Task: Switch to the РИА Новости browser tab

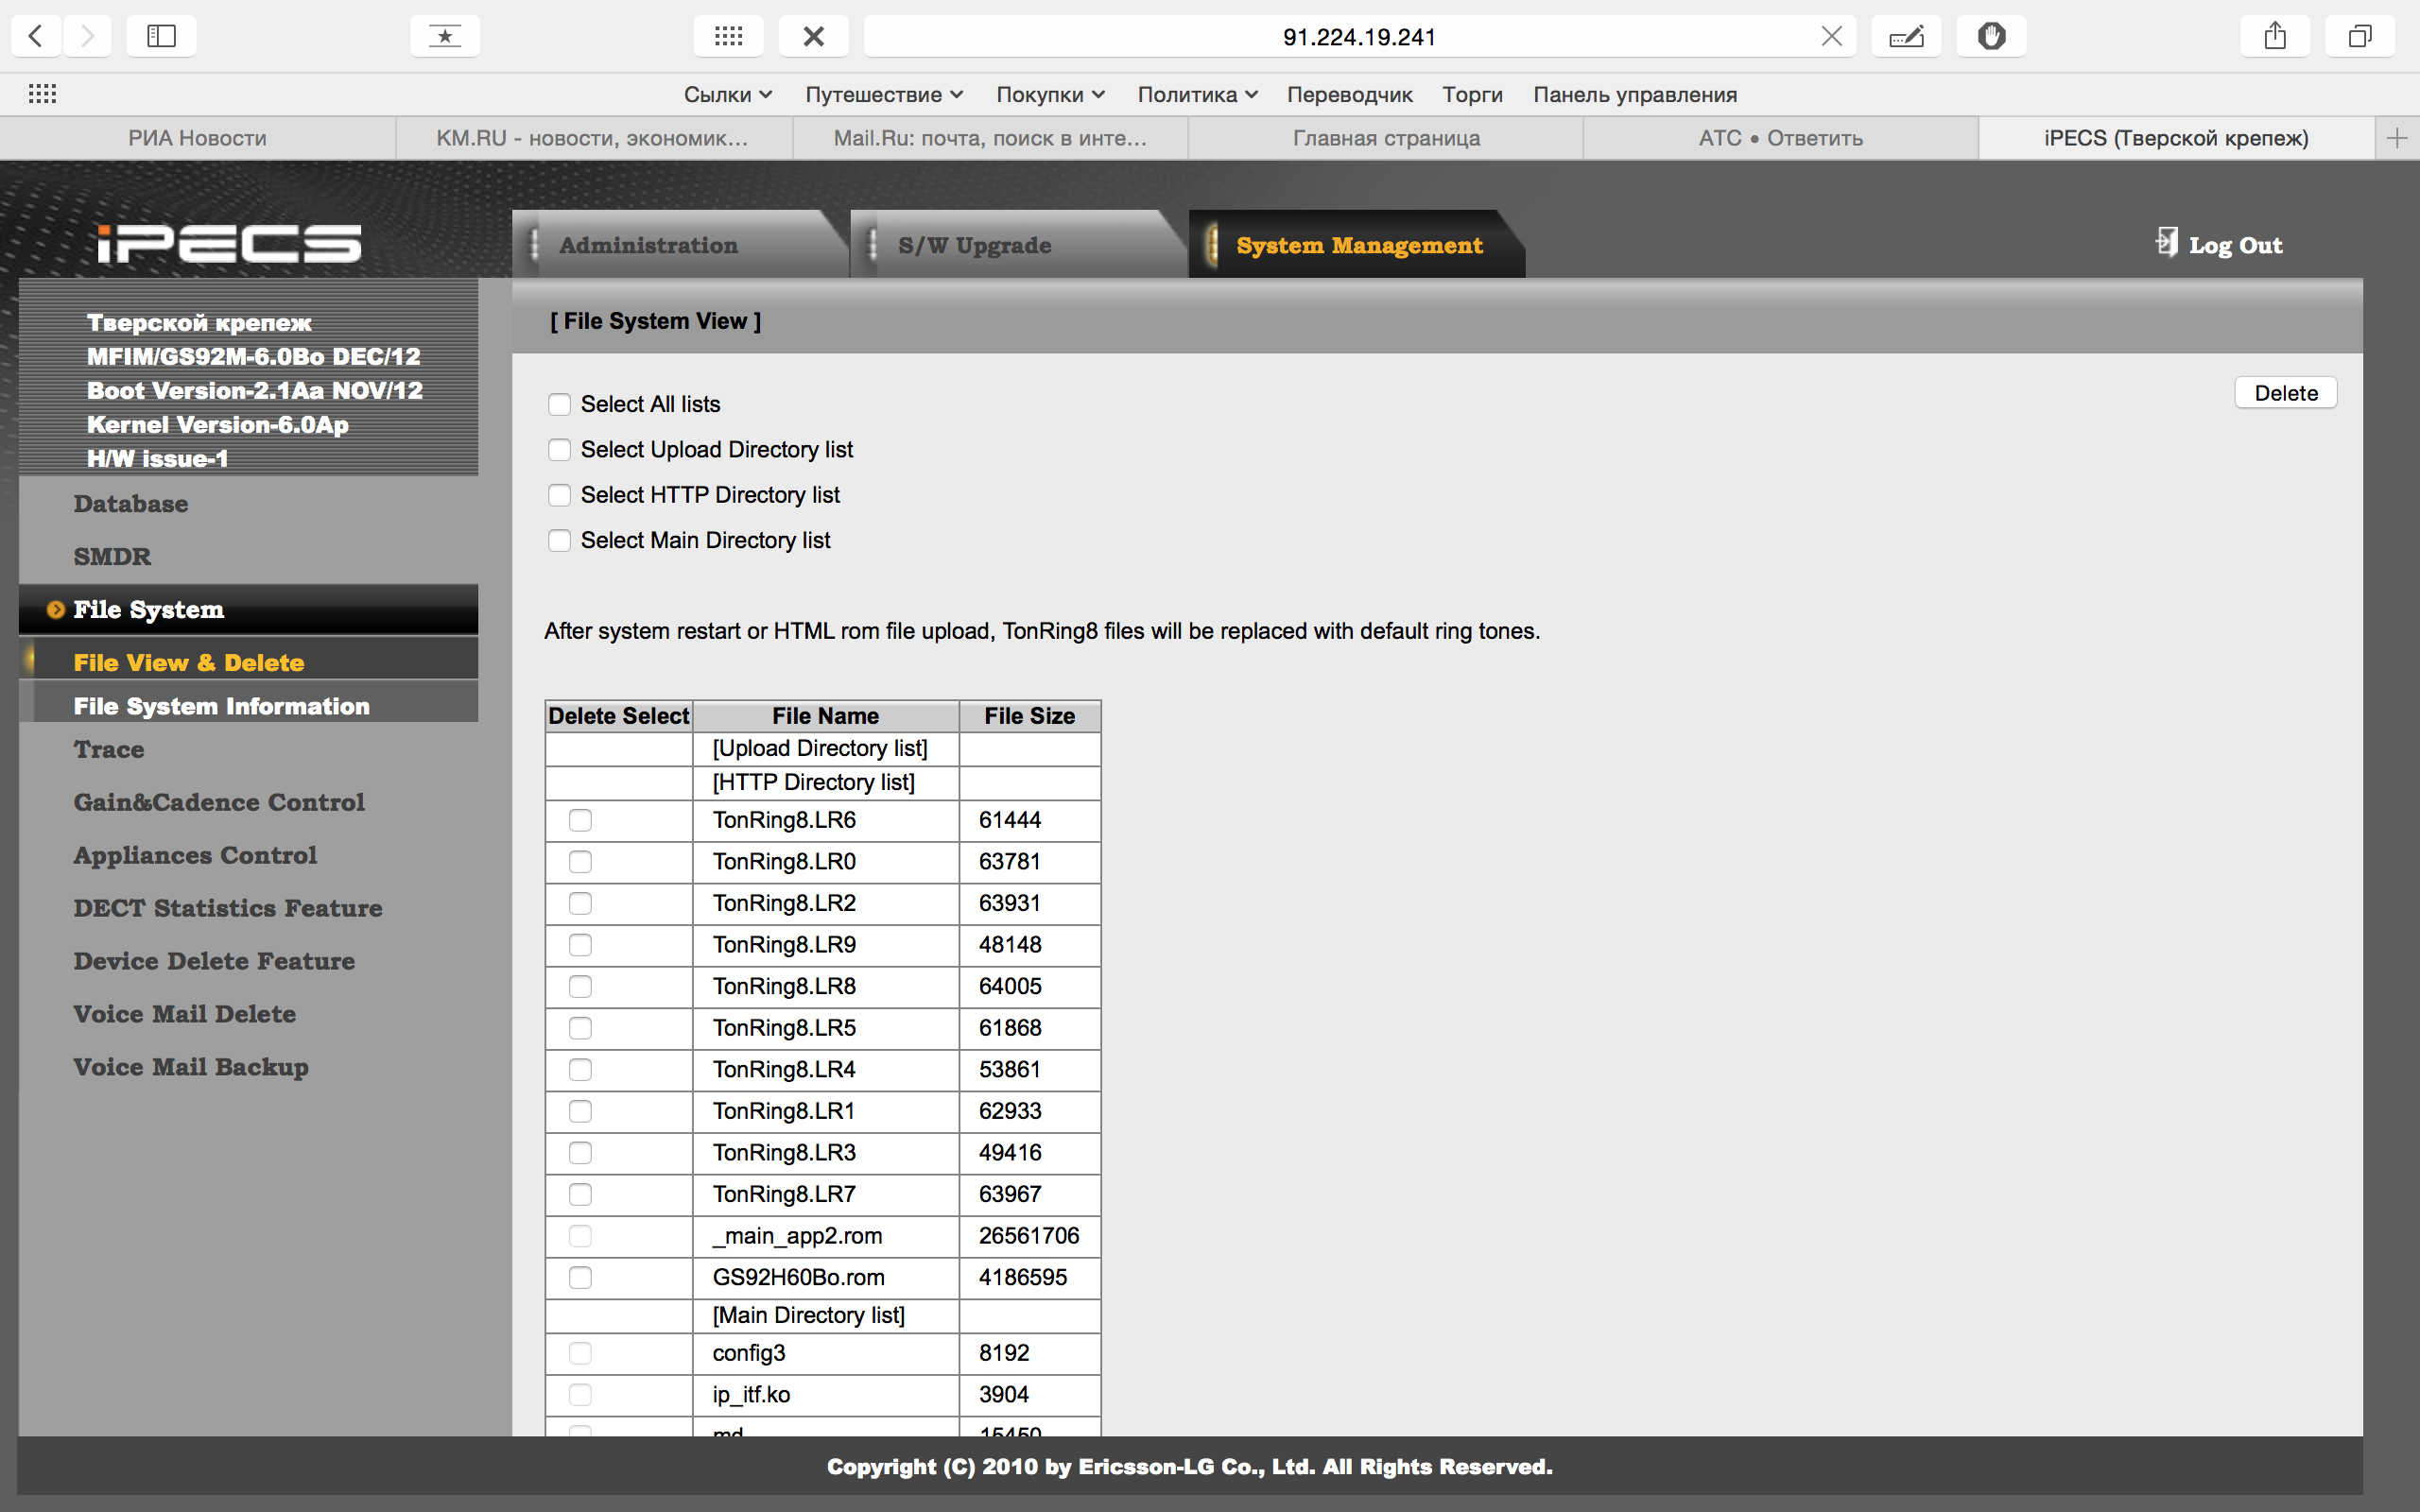Action: [197, 138]
